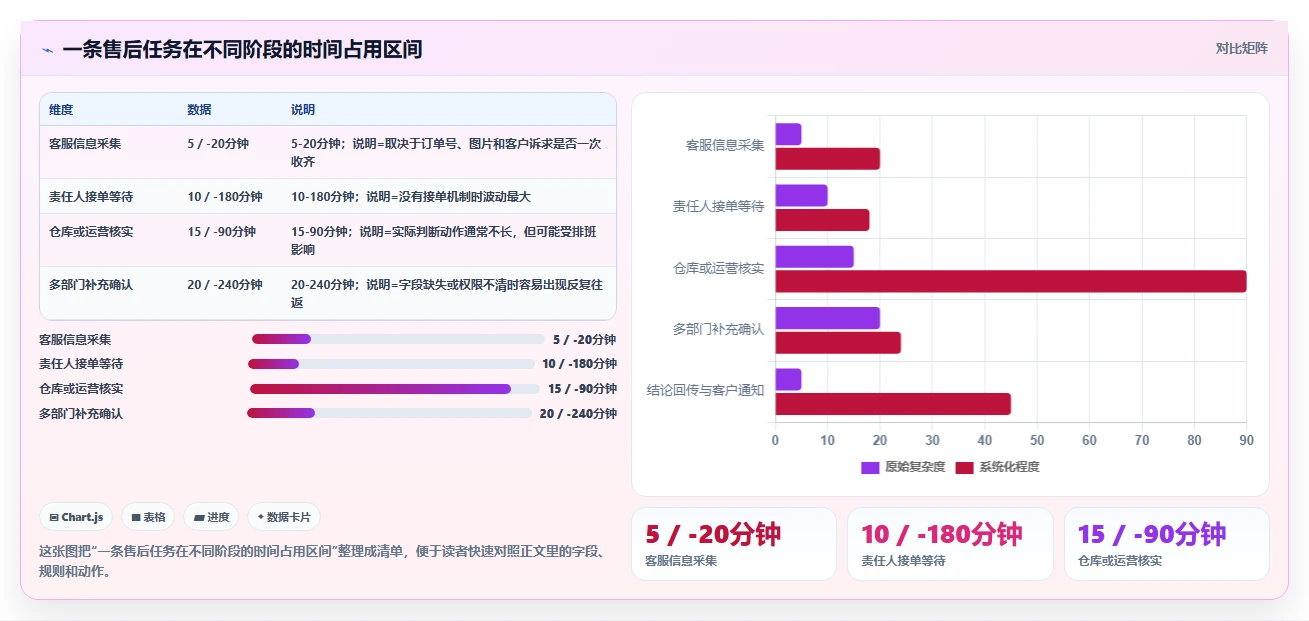Click the purple bar for 责任人接单等待
This screenshot has width=1309, height=621.
click(801, 195)
